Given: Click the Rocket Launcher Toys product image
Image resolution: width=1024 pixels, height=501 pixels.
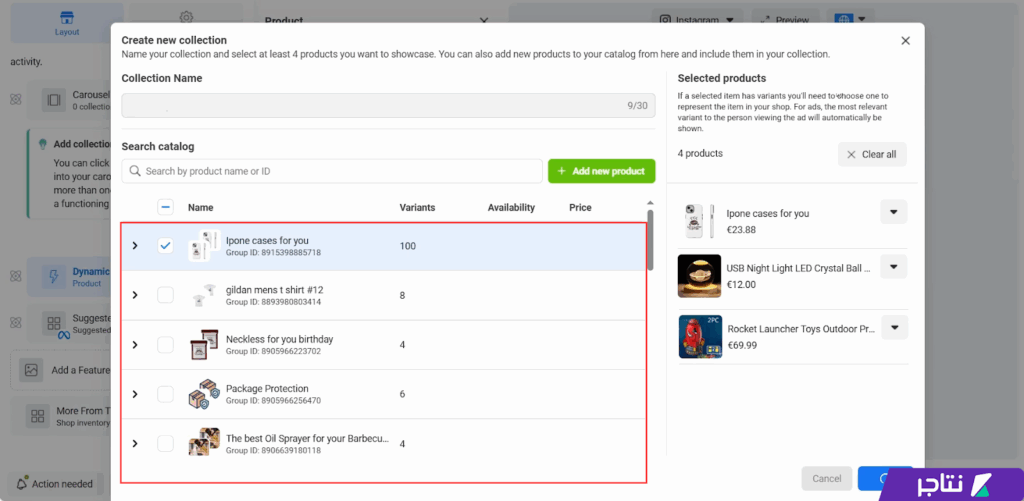Looking at the screenshot, I should tap(699, 337).
